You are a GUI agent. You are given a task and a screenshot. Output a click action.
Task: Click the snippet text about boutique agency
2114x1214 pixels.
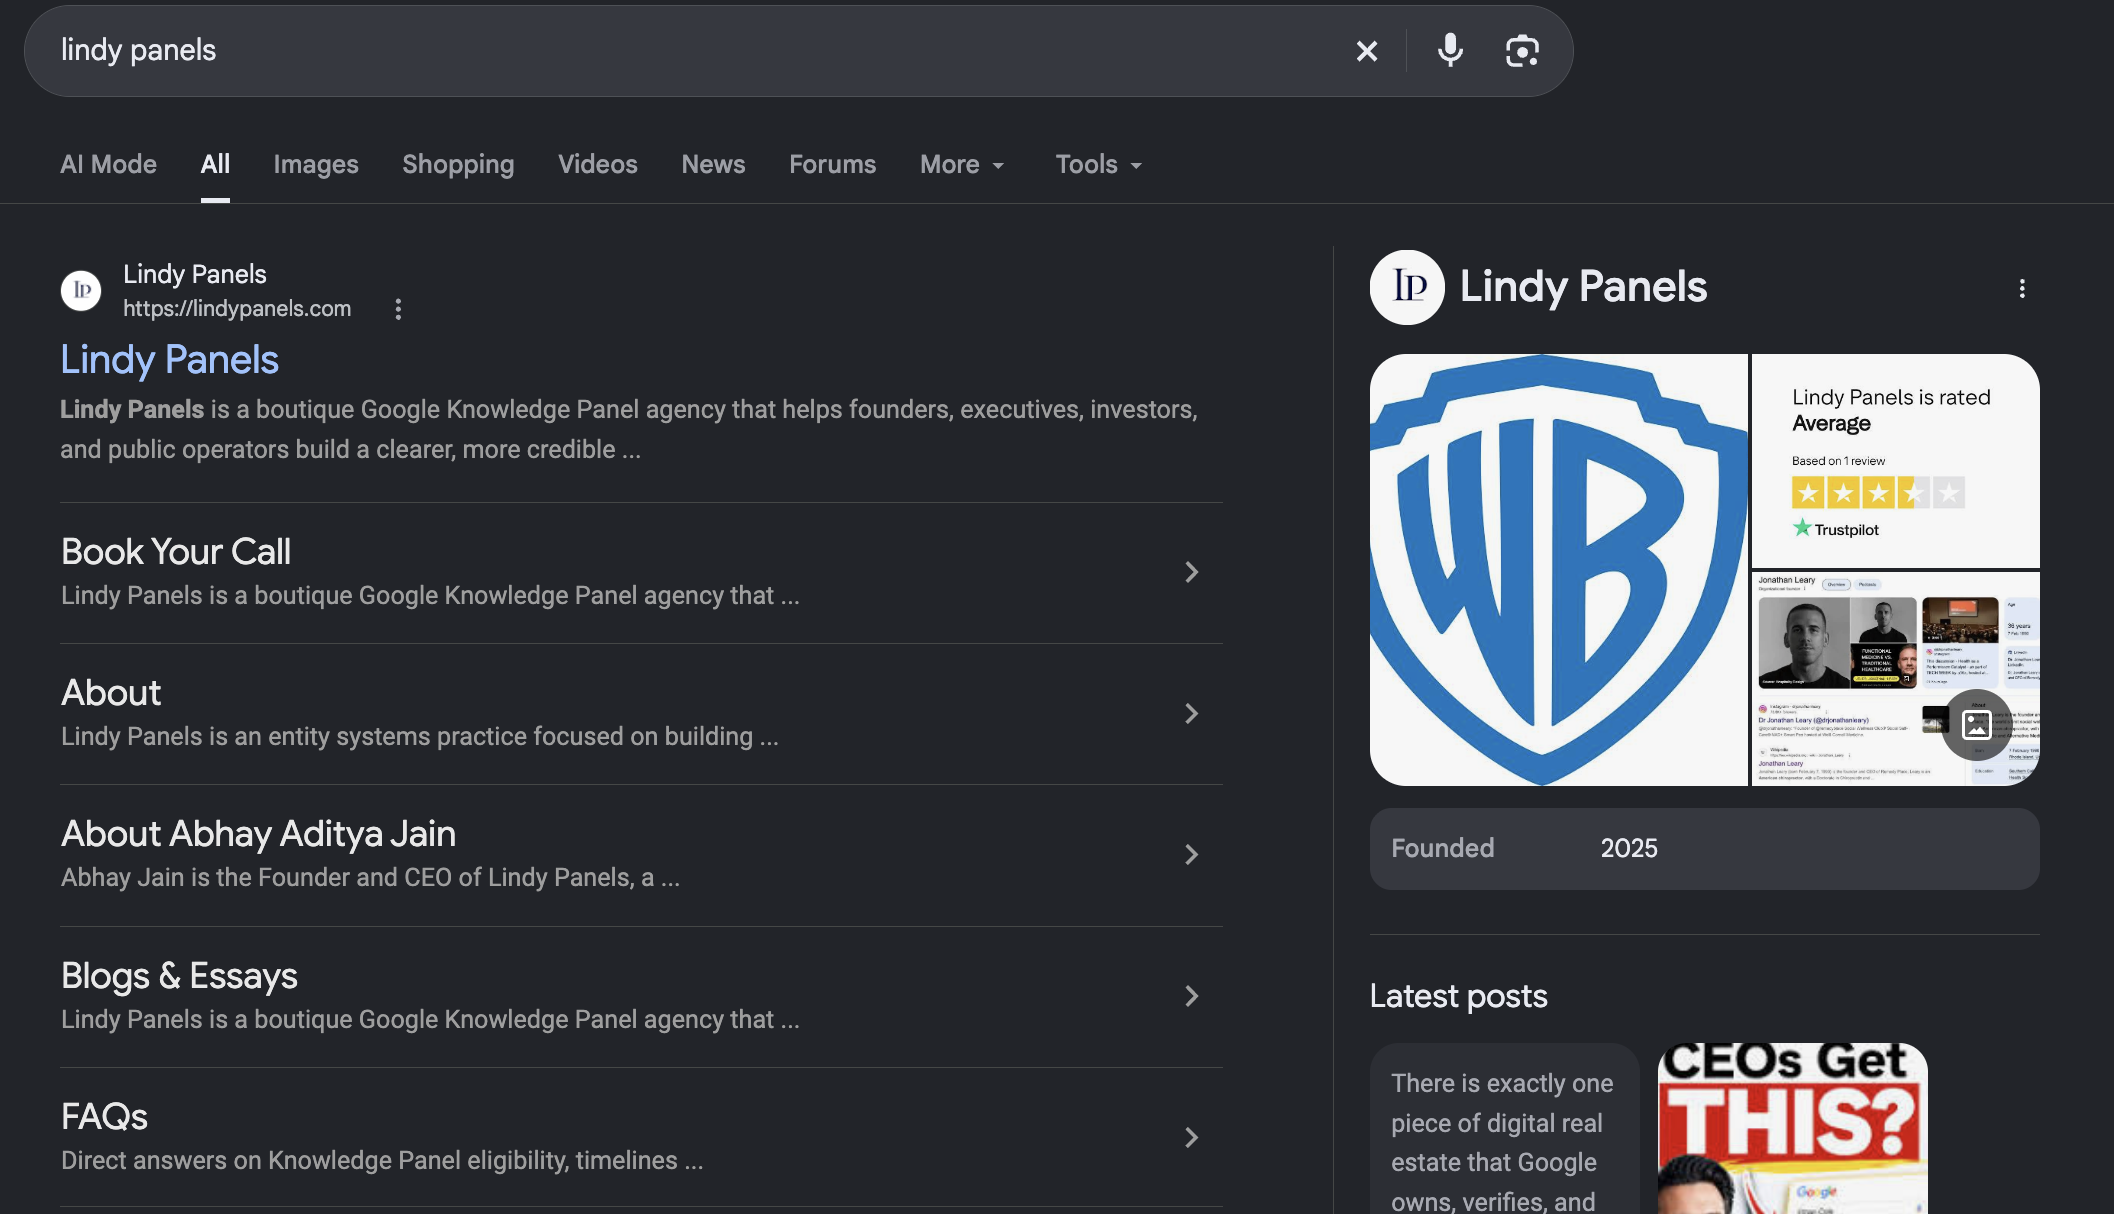[x=629, y=430]
